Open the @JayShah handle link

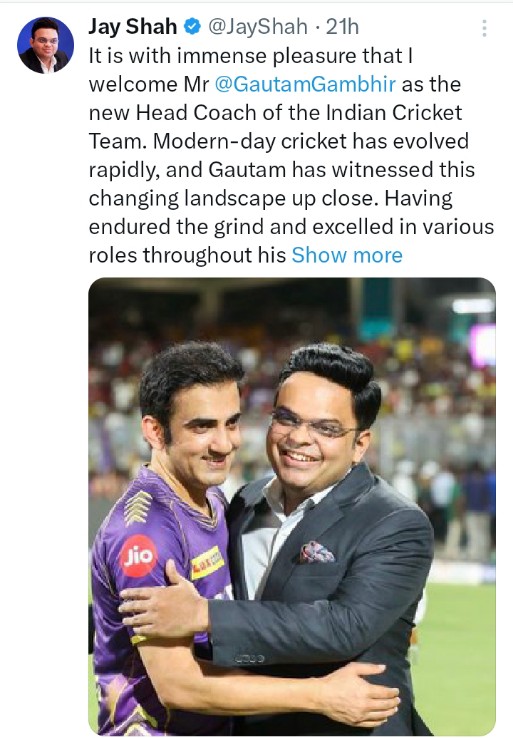(x=257, y=27)
